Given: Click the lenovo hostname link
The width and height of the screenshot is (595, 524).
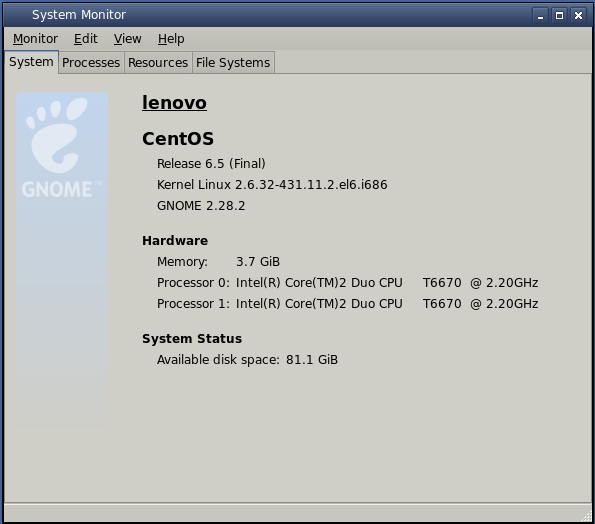Looking at the screenshot, I should coord(174,102).
